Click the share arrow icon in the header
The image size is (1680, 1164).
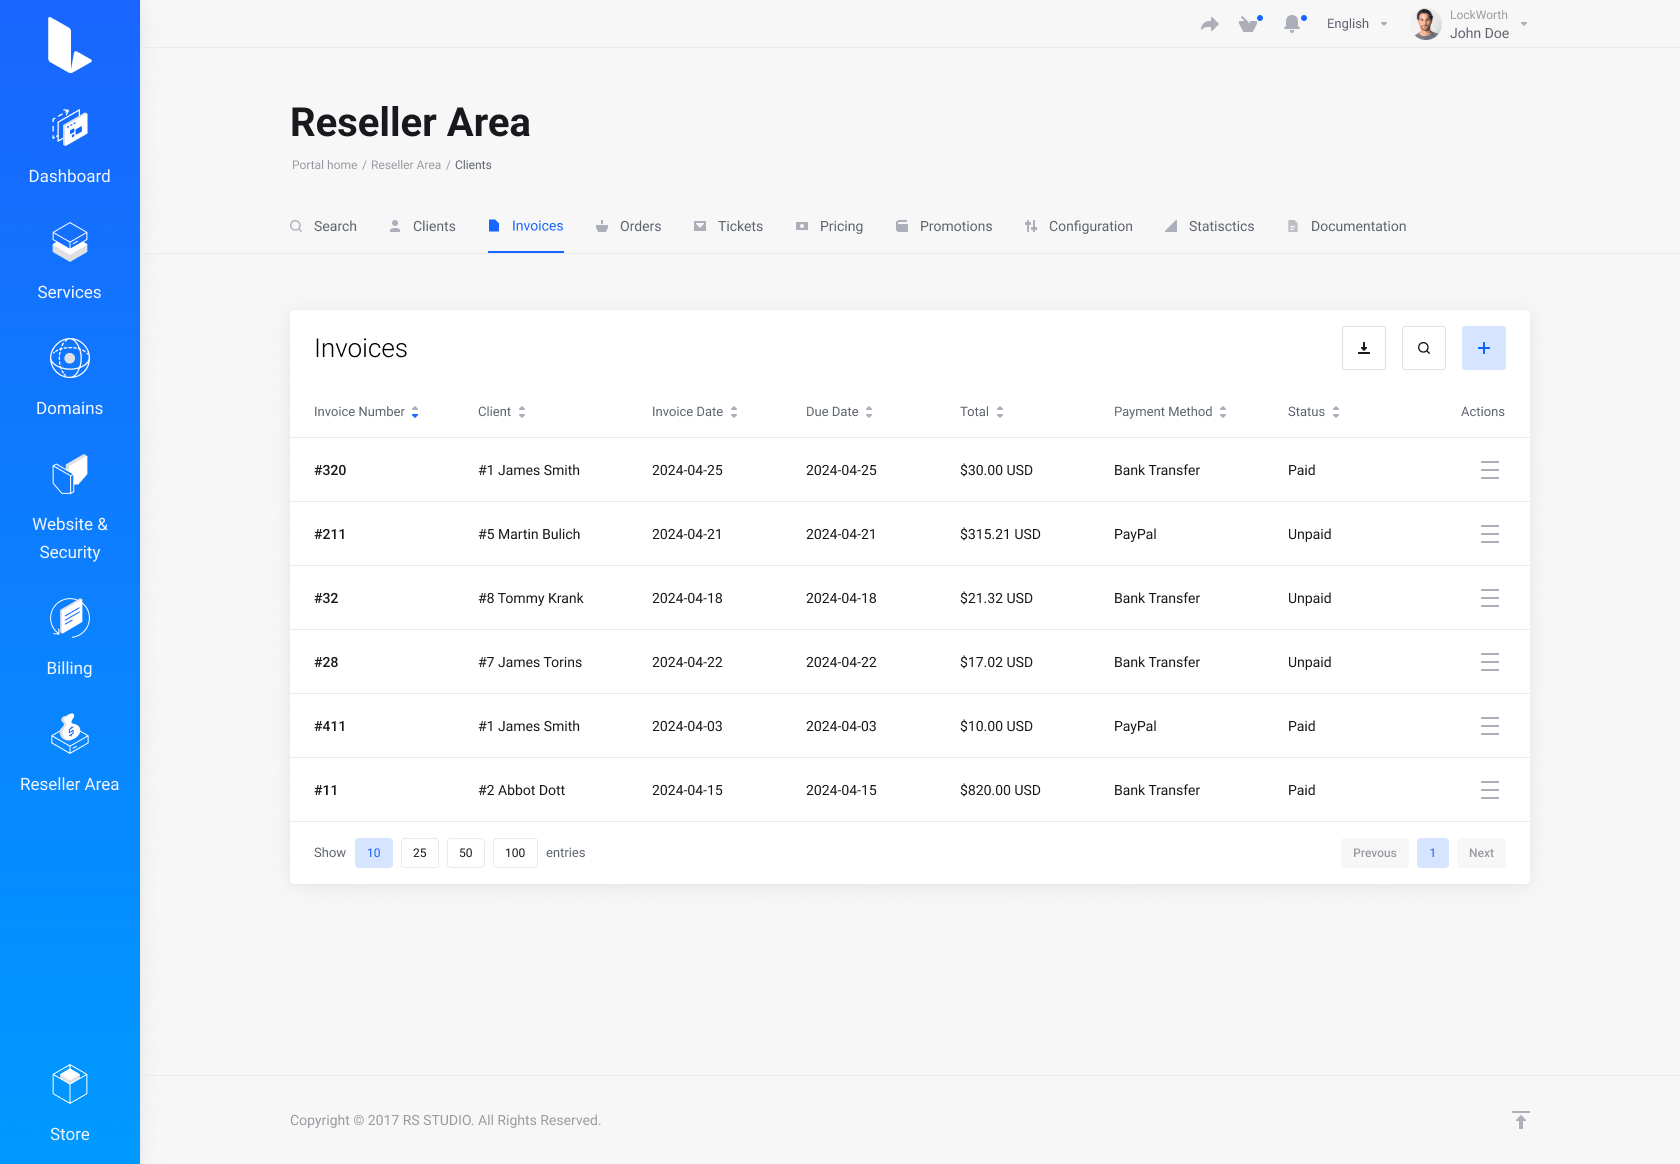pyautogui.click(x=1209, y=24)
